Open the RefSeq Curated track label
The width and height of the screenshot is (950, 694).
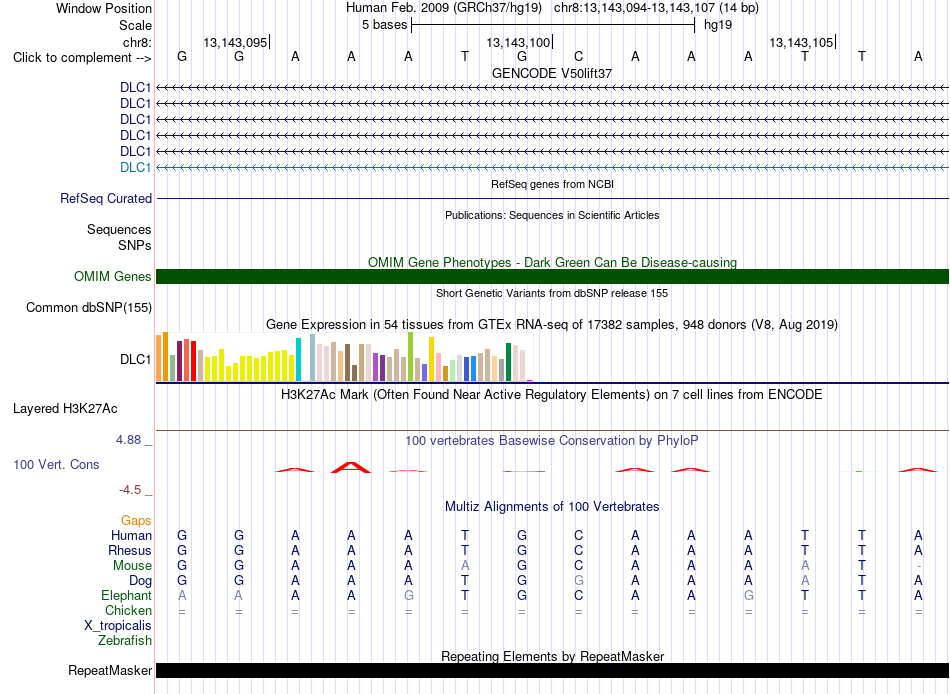pos(106,198)
